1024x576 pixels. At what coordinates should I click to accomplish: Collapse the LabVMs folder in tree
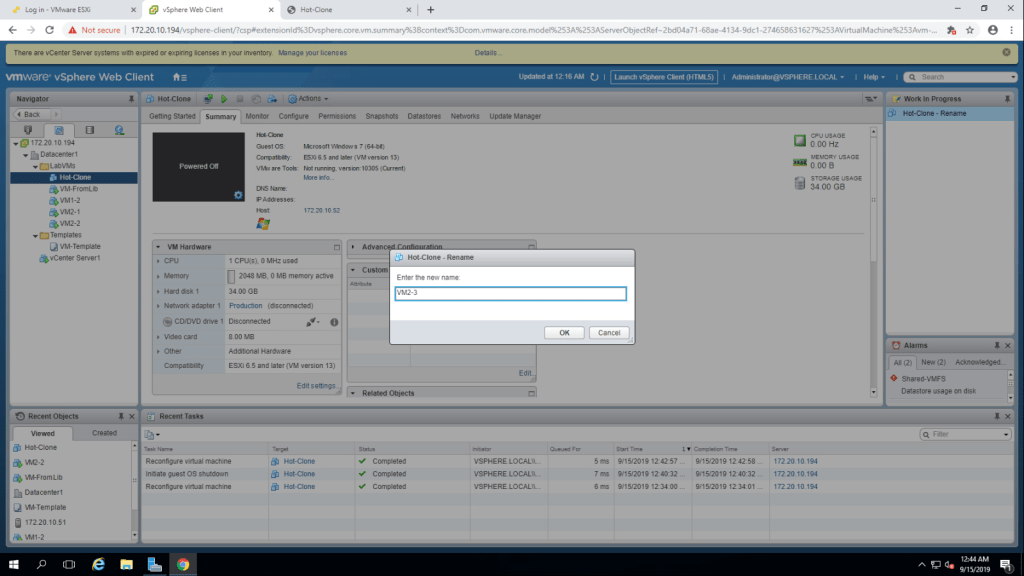pyautogui.click(x=36, y=166)
